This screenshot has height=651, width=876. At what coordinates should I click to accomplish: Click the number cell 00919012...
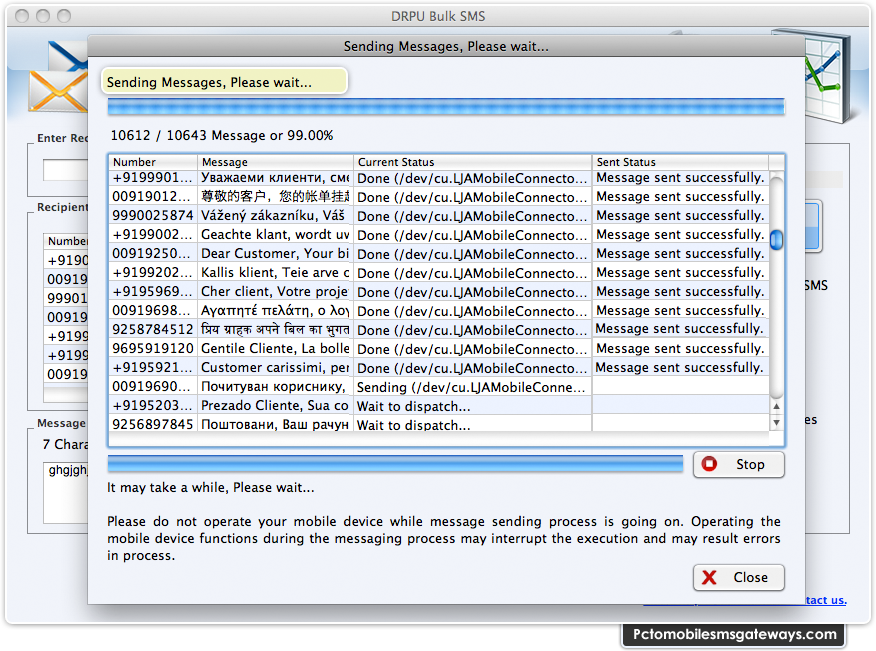tap(153, 197)
